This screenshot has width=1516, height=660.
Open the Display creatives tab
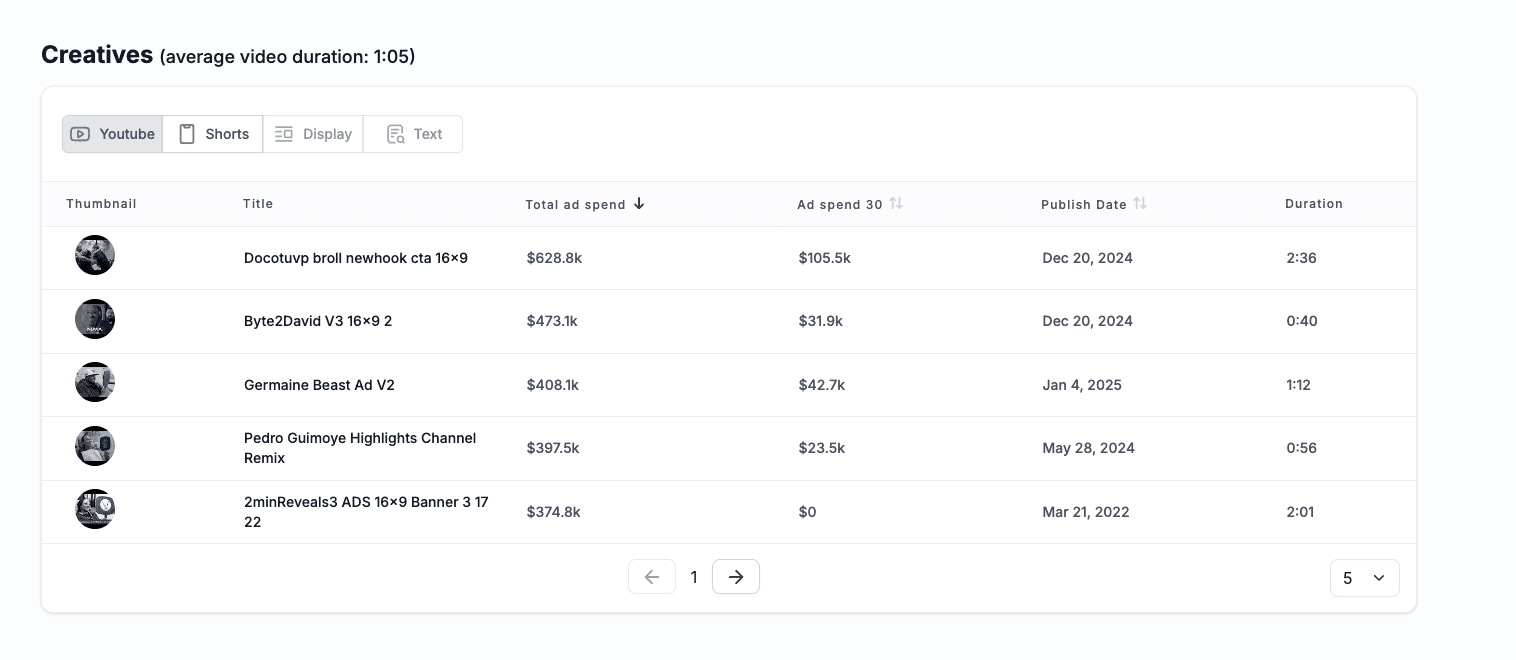coord(313,134)
